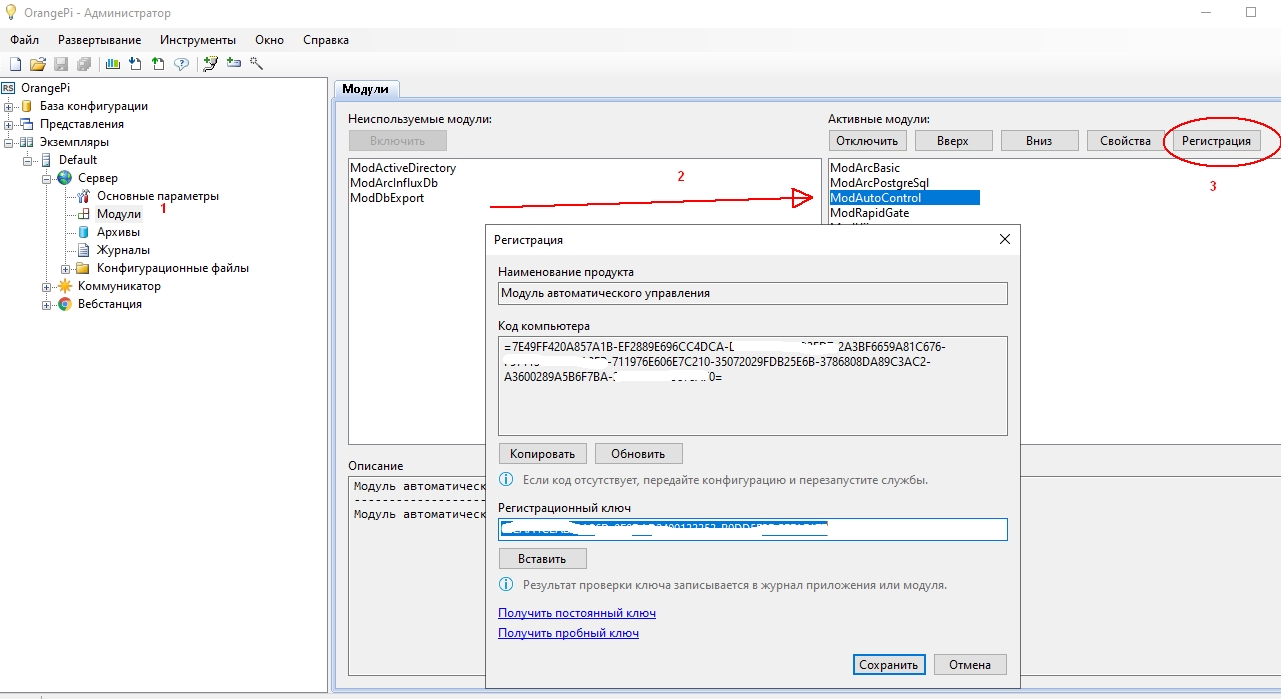
Task: Click the Open project folder icon
Action: tap(38, 64)
